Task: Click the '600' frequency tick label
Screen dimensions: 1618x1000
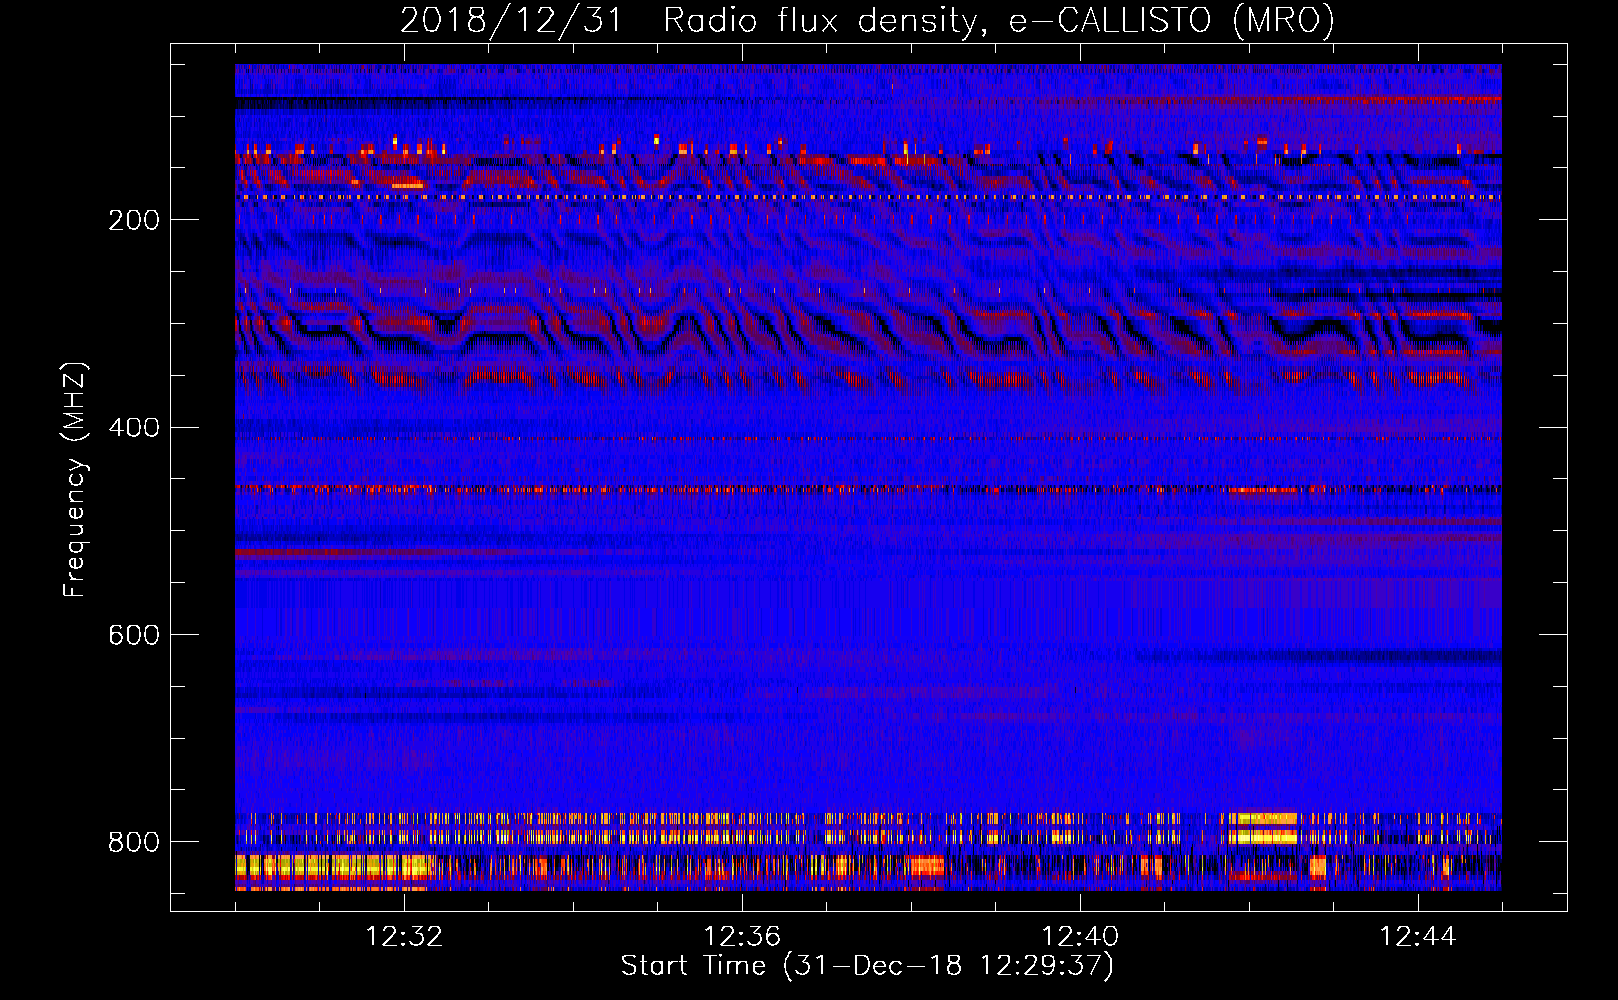Action: tap(134, 635)
